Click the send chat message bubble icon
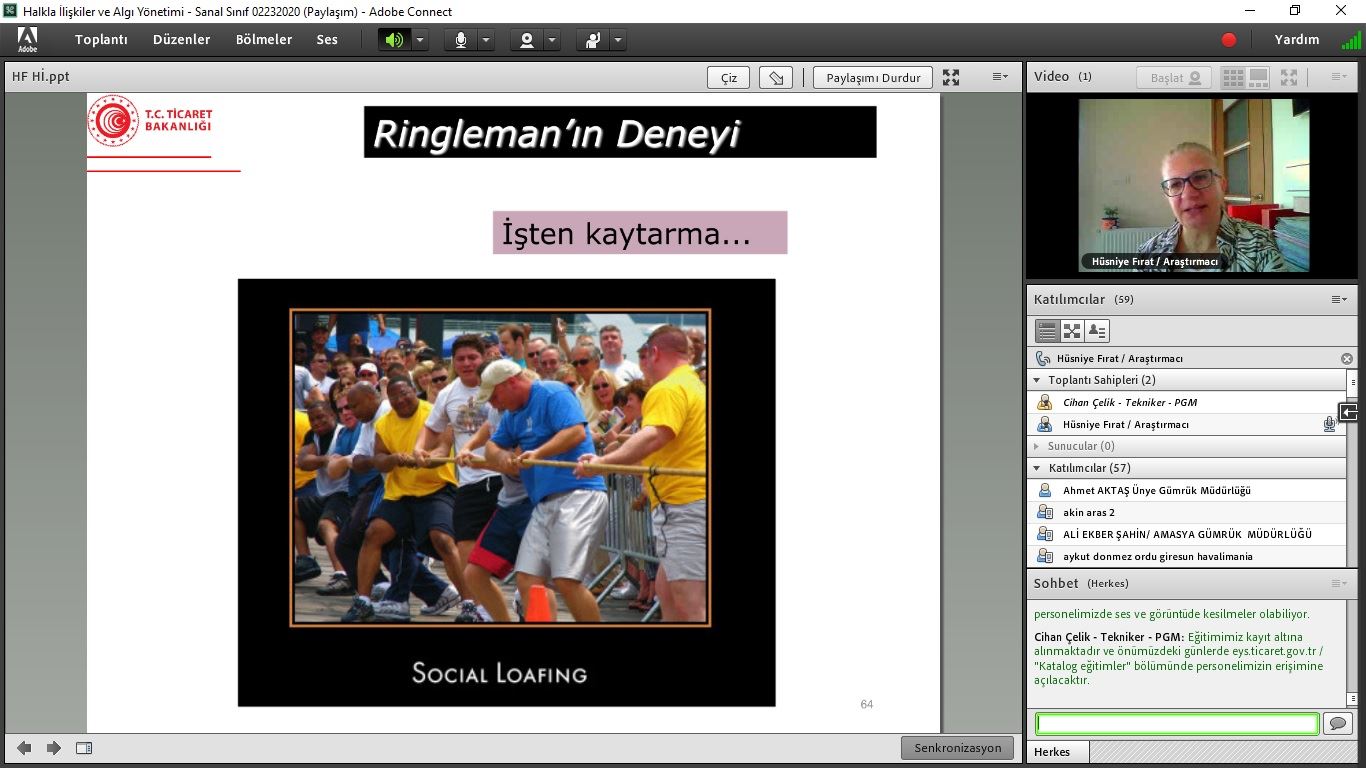The image size is (1366, 768). point(1337,723)
